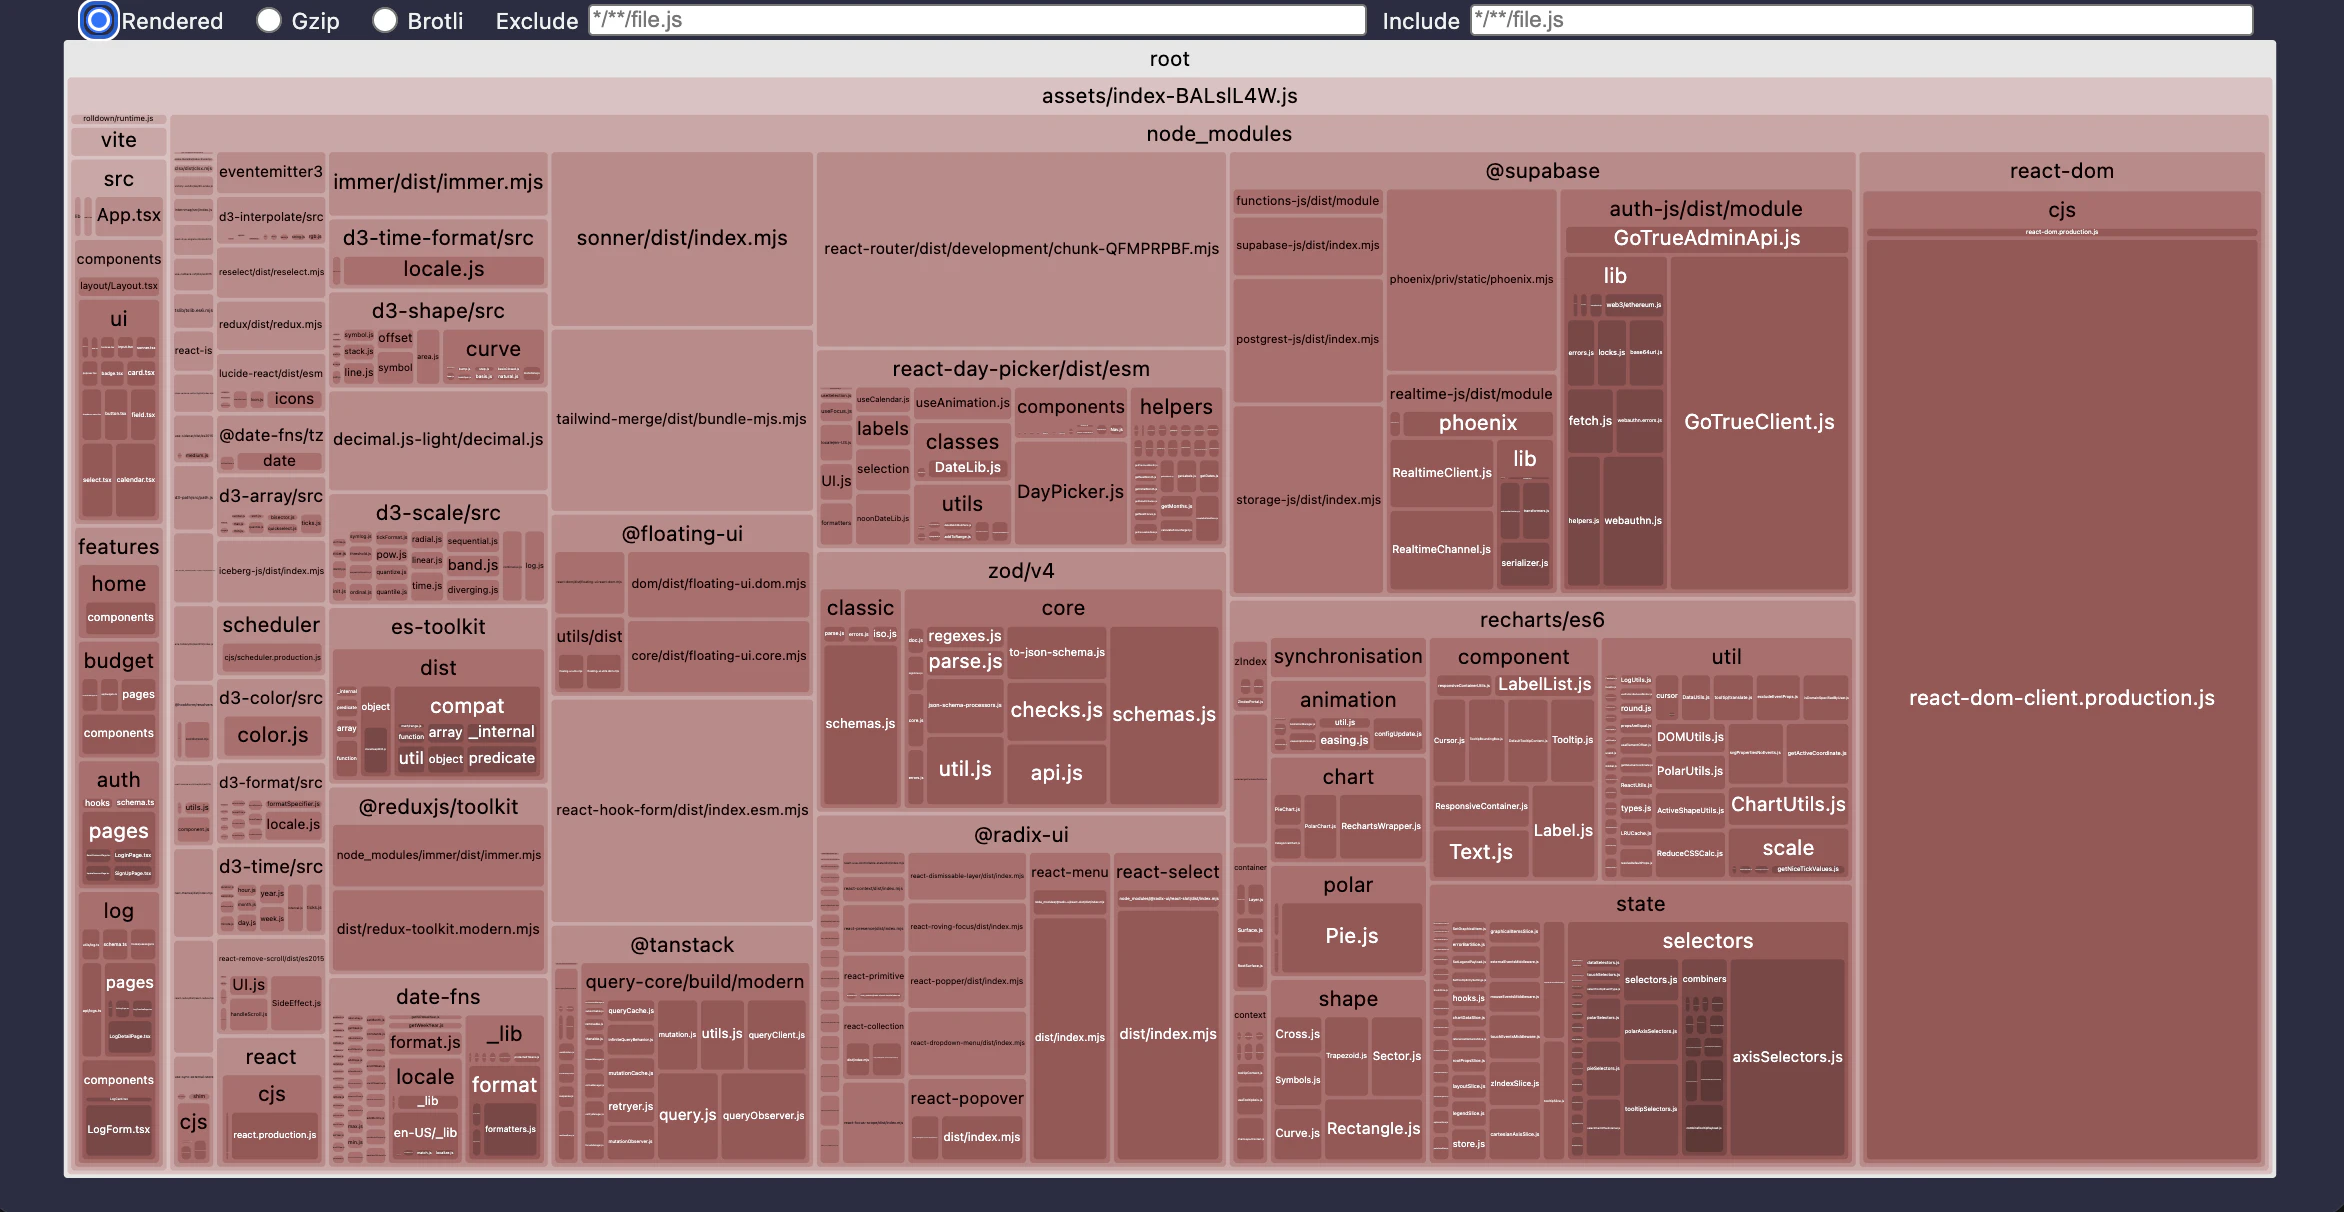This screenshot has height=1212, width=2344.
Task: Click the react-router chunk-QFMPRPBF.mjs block
Action: coord(1021,249)
